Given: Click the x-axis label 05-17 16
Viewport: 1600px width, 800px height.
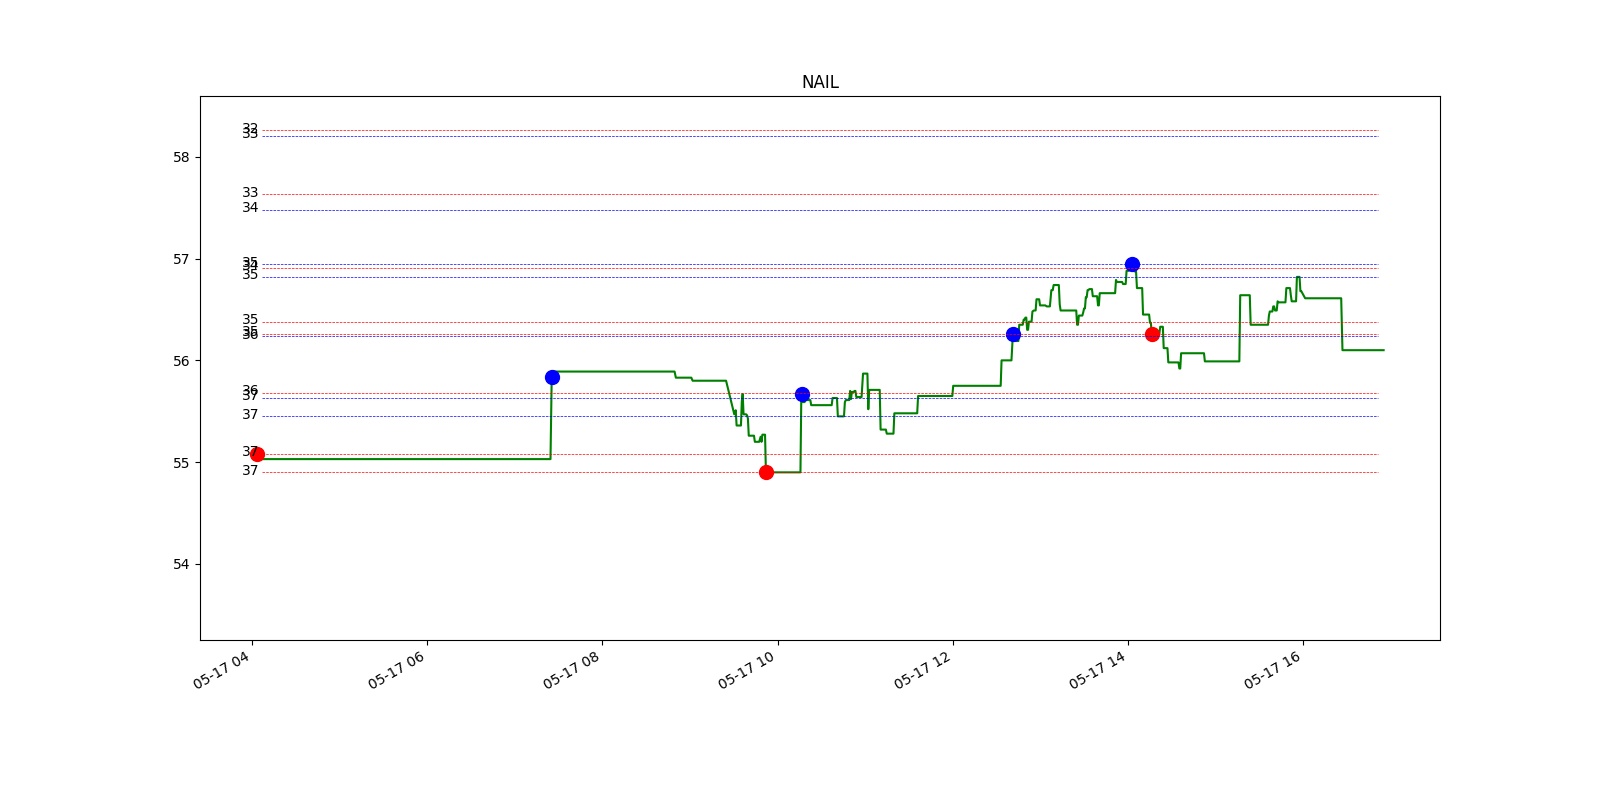Looking at the screenshot, I should (x=1272, y=670).
